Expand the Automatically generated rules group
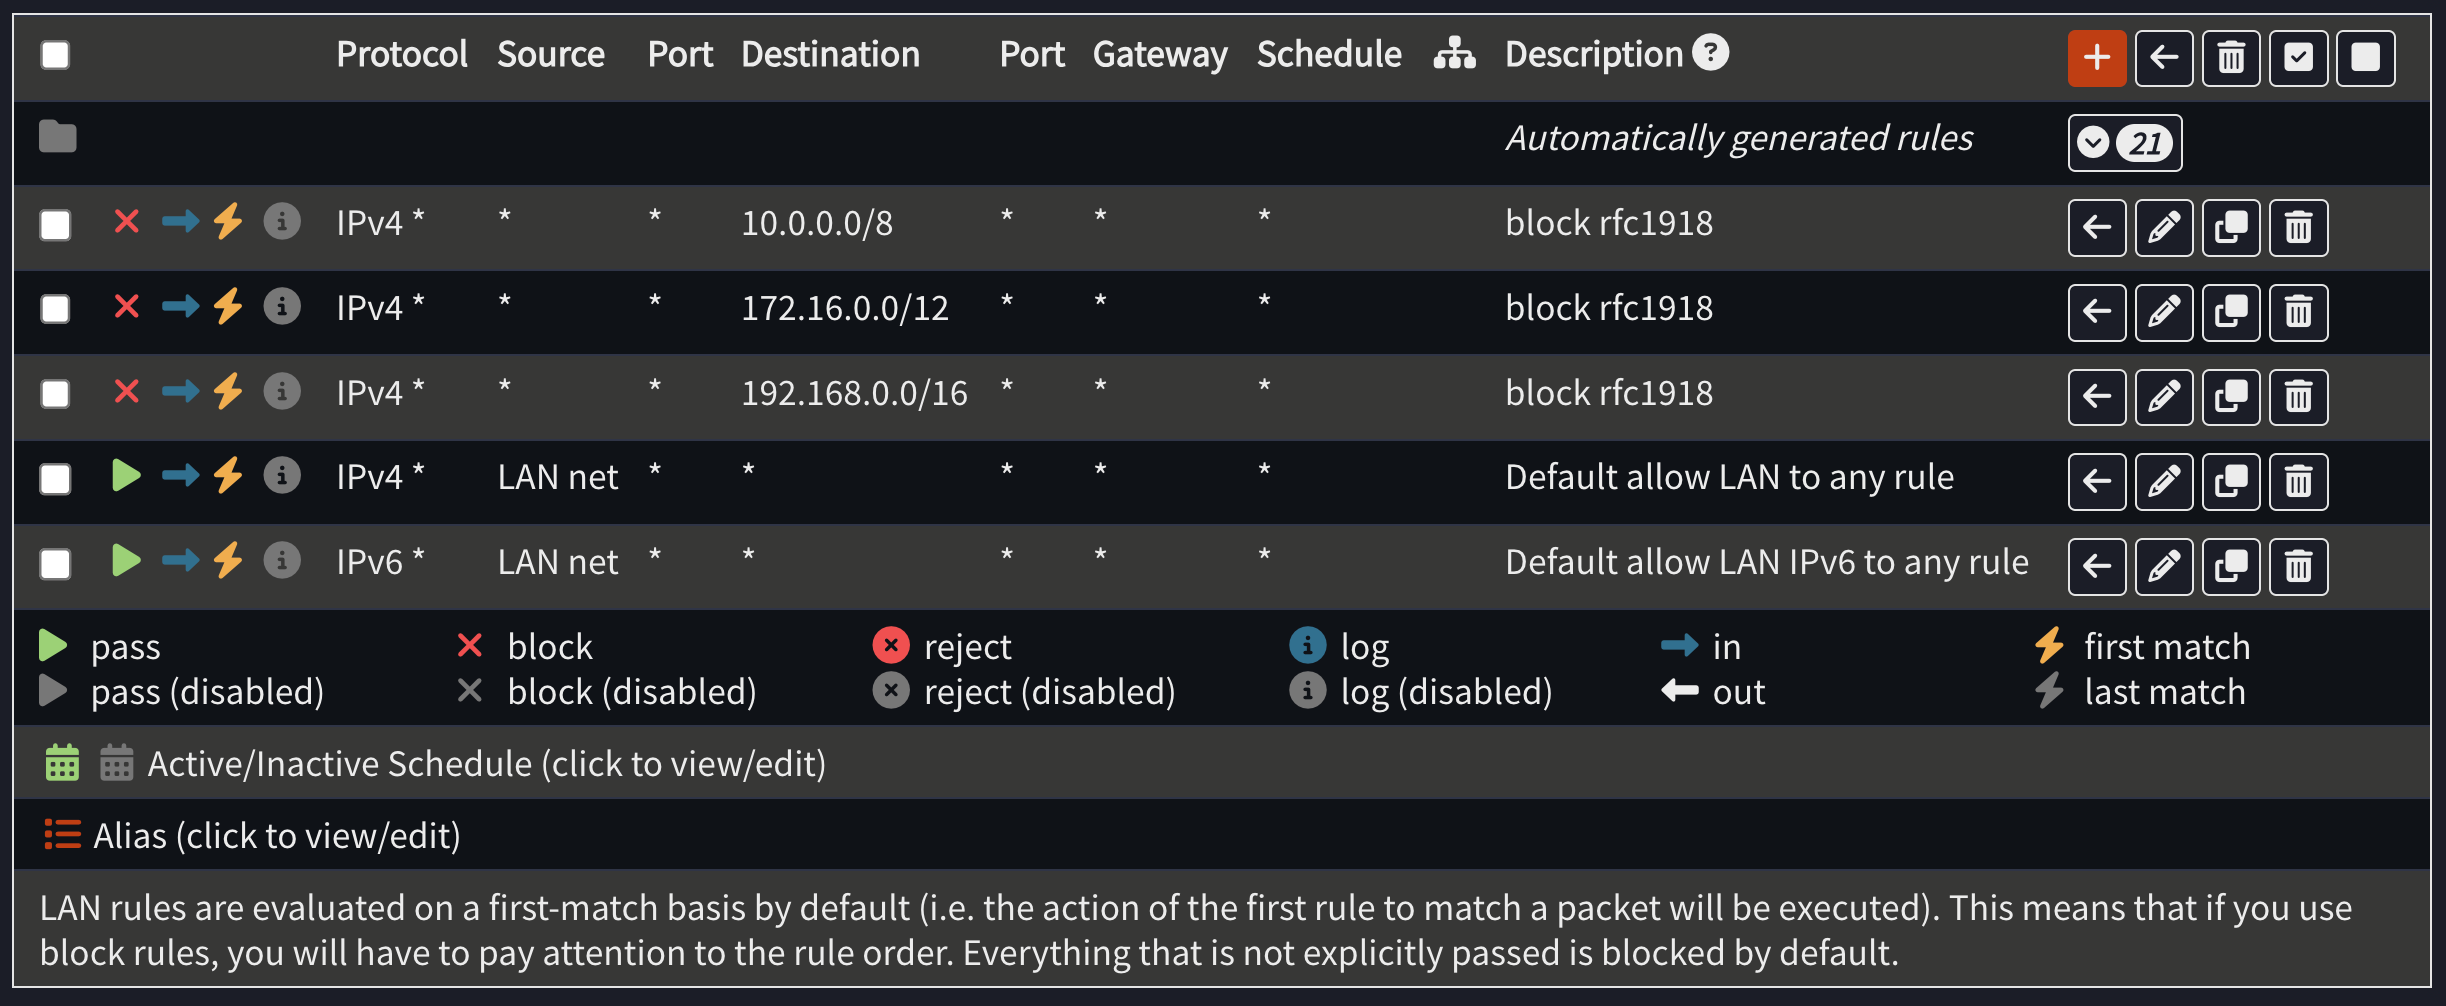The width and height of the screenshot is (2446, 1006). pos(2124,142)
